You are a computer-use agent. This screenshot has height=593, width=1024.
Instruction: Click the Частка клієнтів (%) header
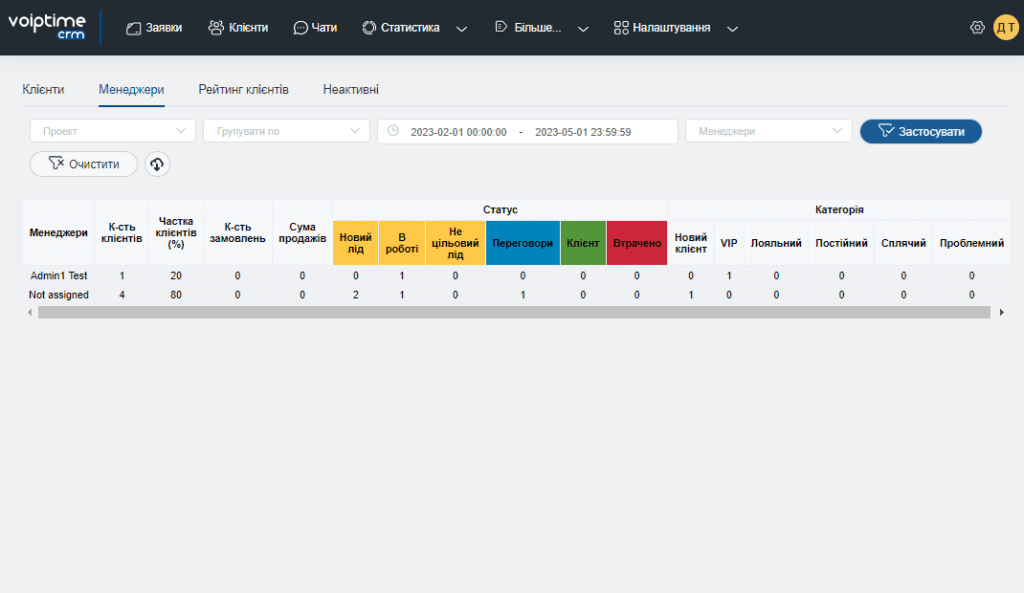(176, 232)
